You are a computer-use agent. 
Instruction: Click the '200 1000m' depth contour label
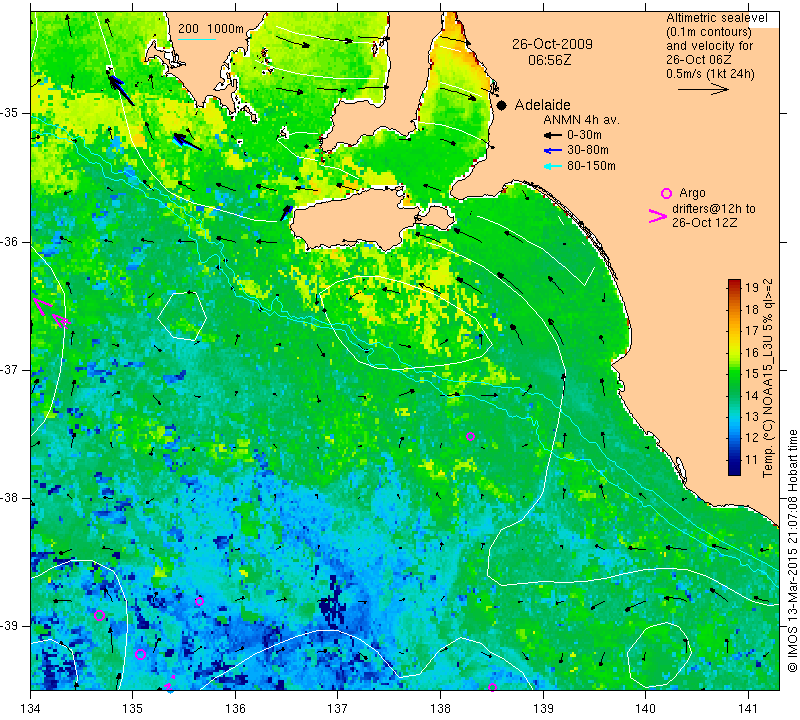pyautogui.click(x=211, y=29)
